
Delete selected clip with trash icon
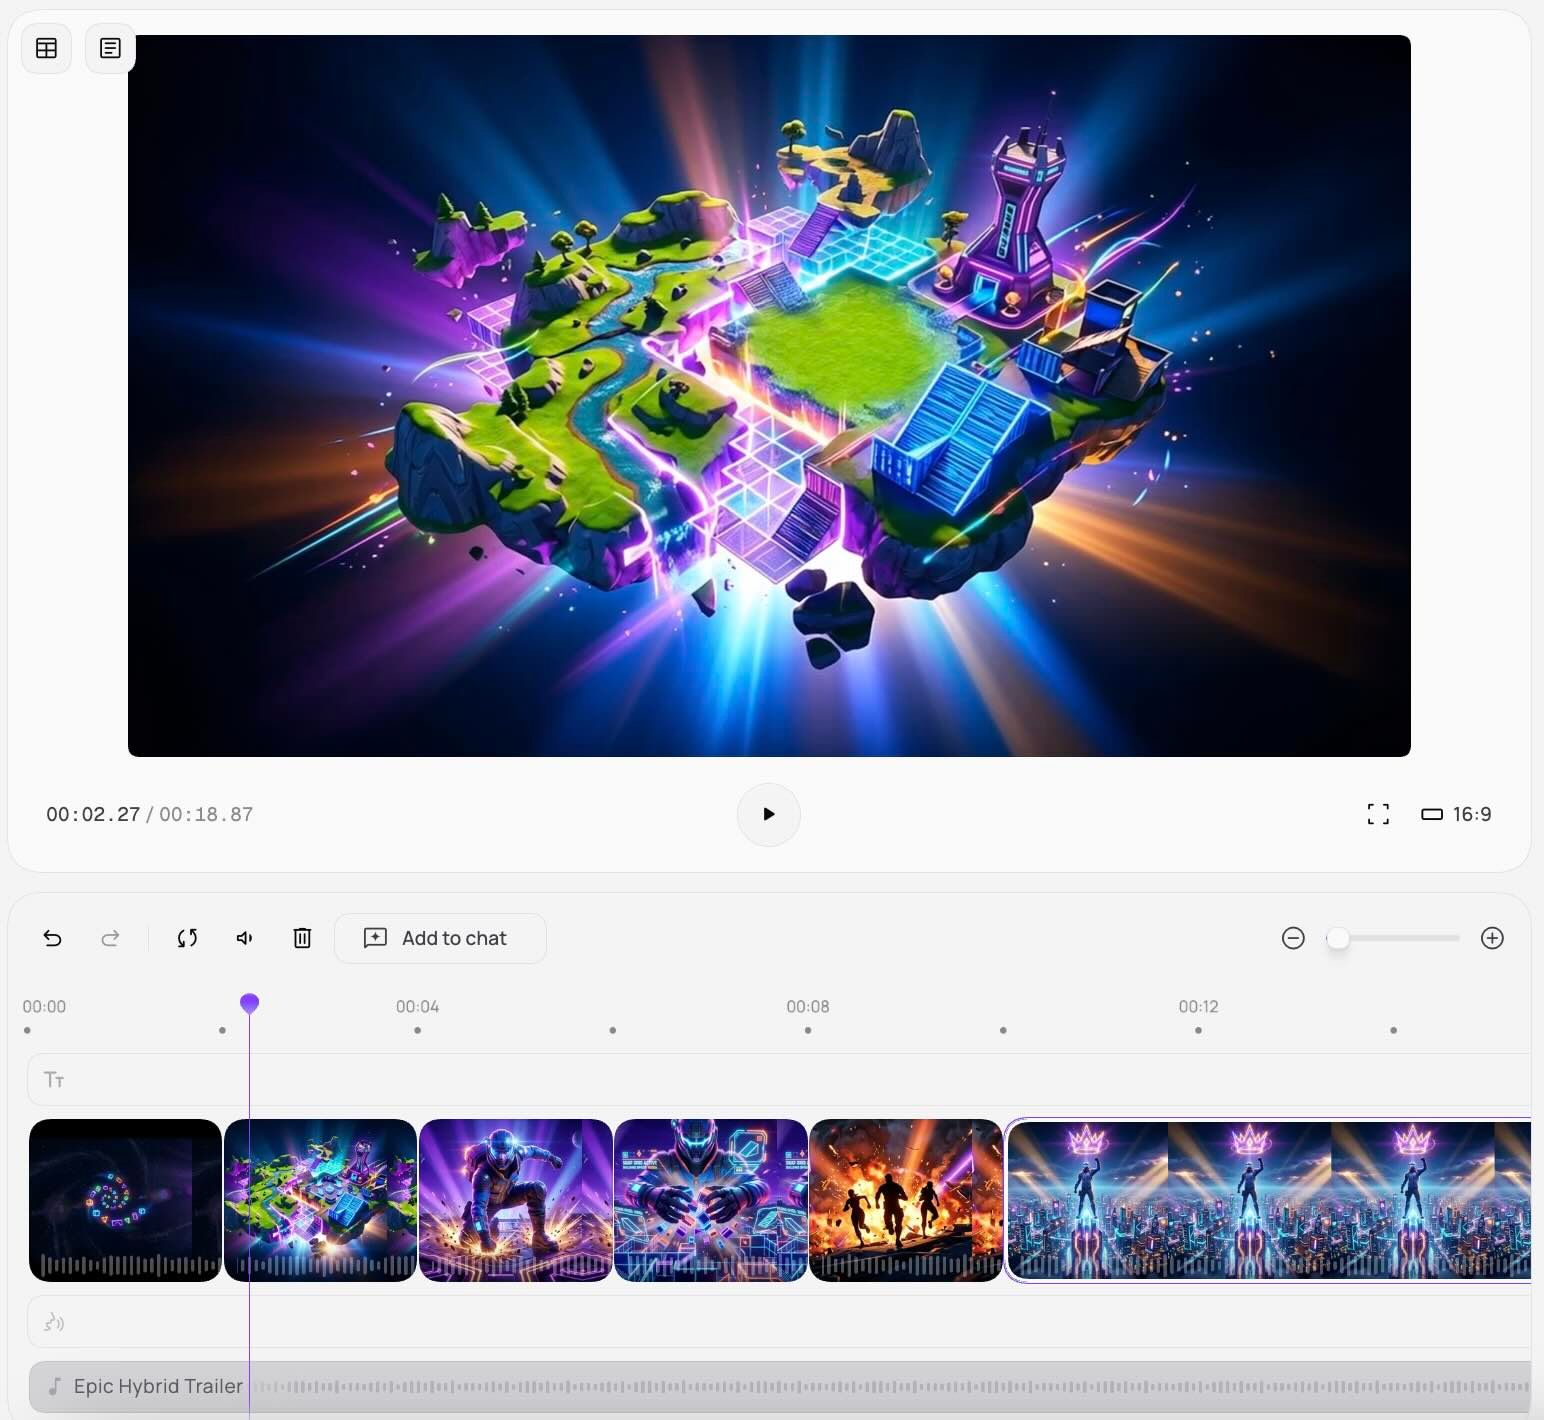(302, 938)
